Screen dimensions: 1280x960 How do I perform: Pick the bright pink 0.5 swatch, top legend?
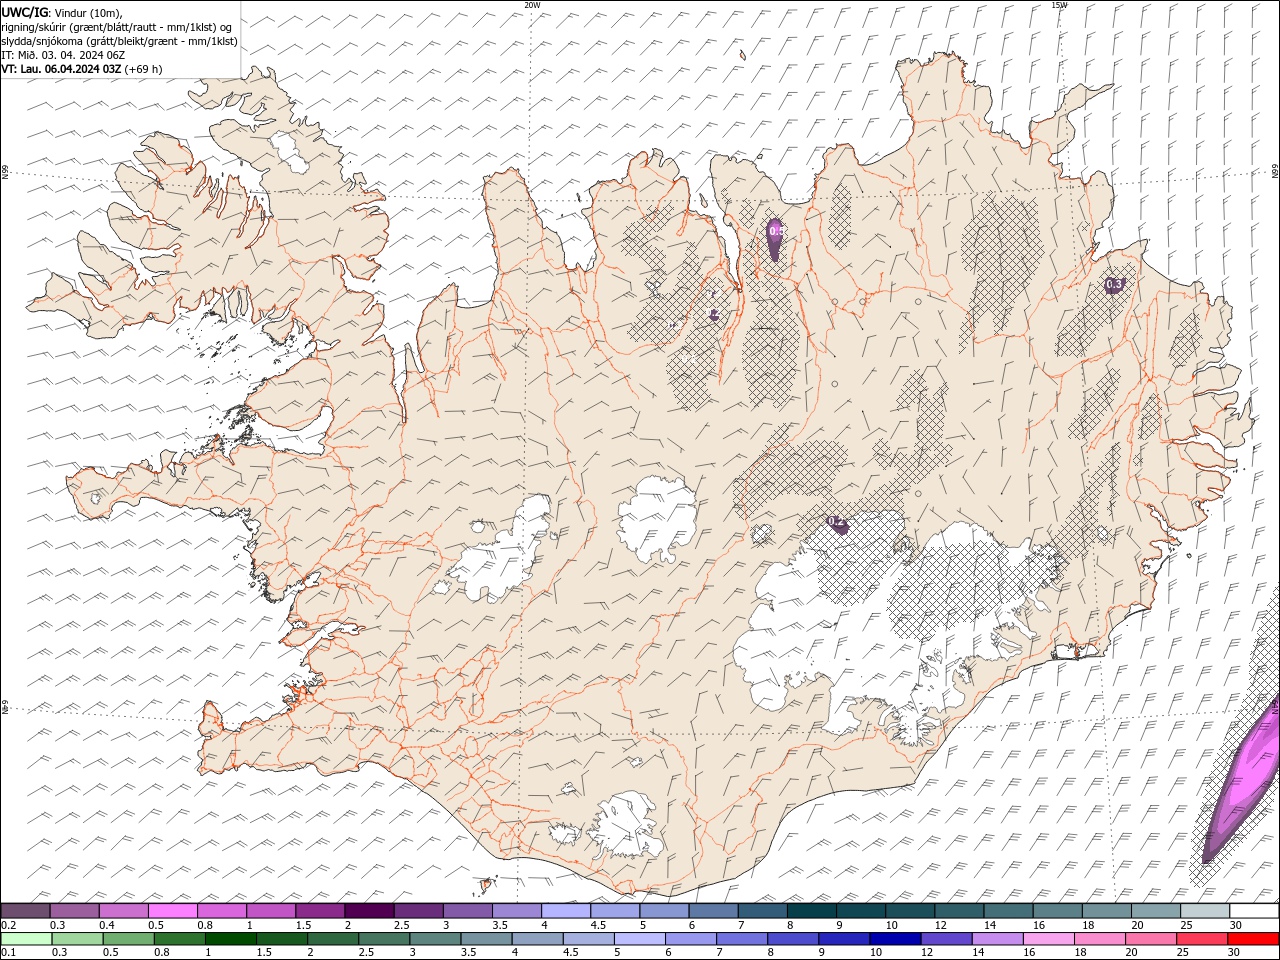tap(172, 911)
